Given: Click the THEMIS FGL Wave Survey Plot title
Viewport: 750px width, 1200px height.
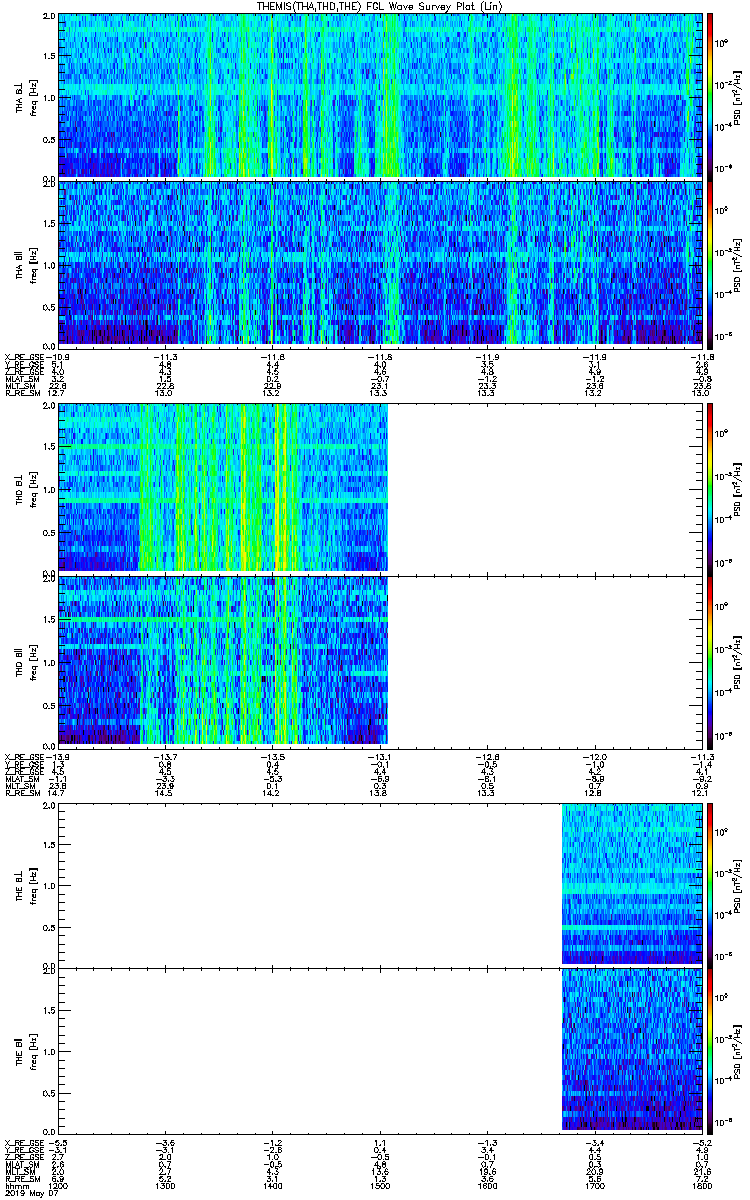Looking at the screenshot, I should point(381,6).
